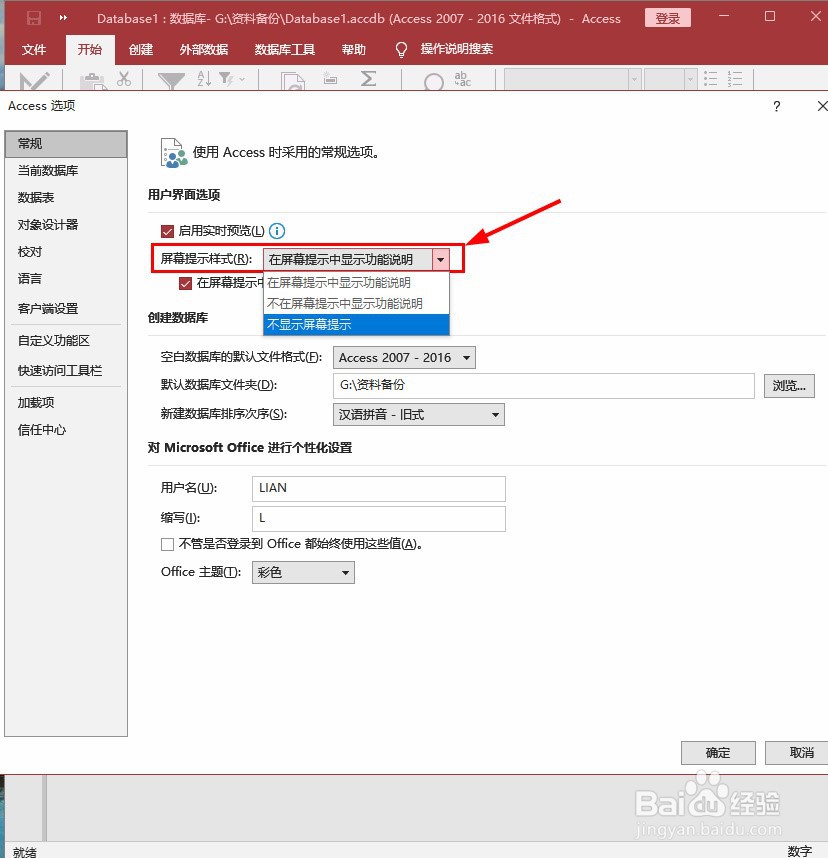
Task: Choose 不显示屏幕提示 option
Action: pos(356,324)
